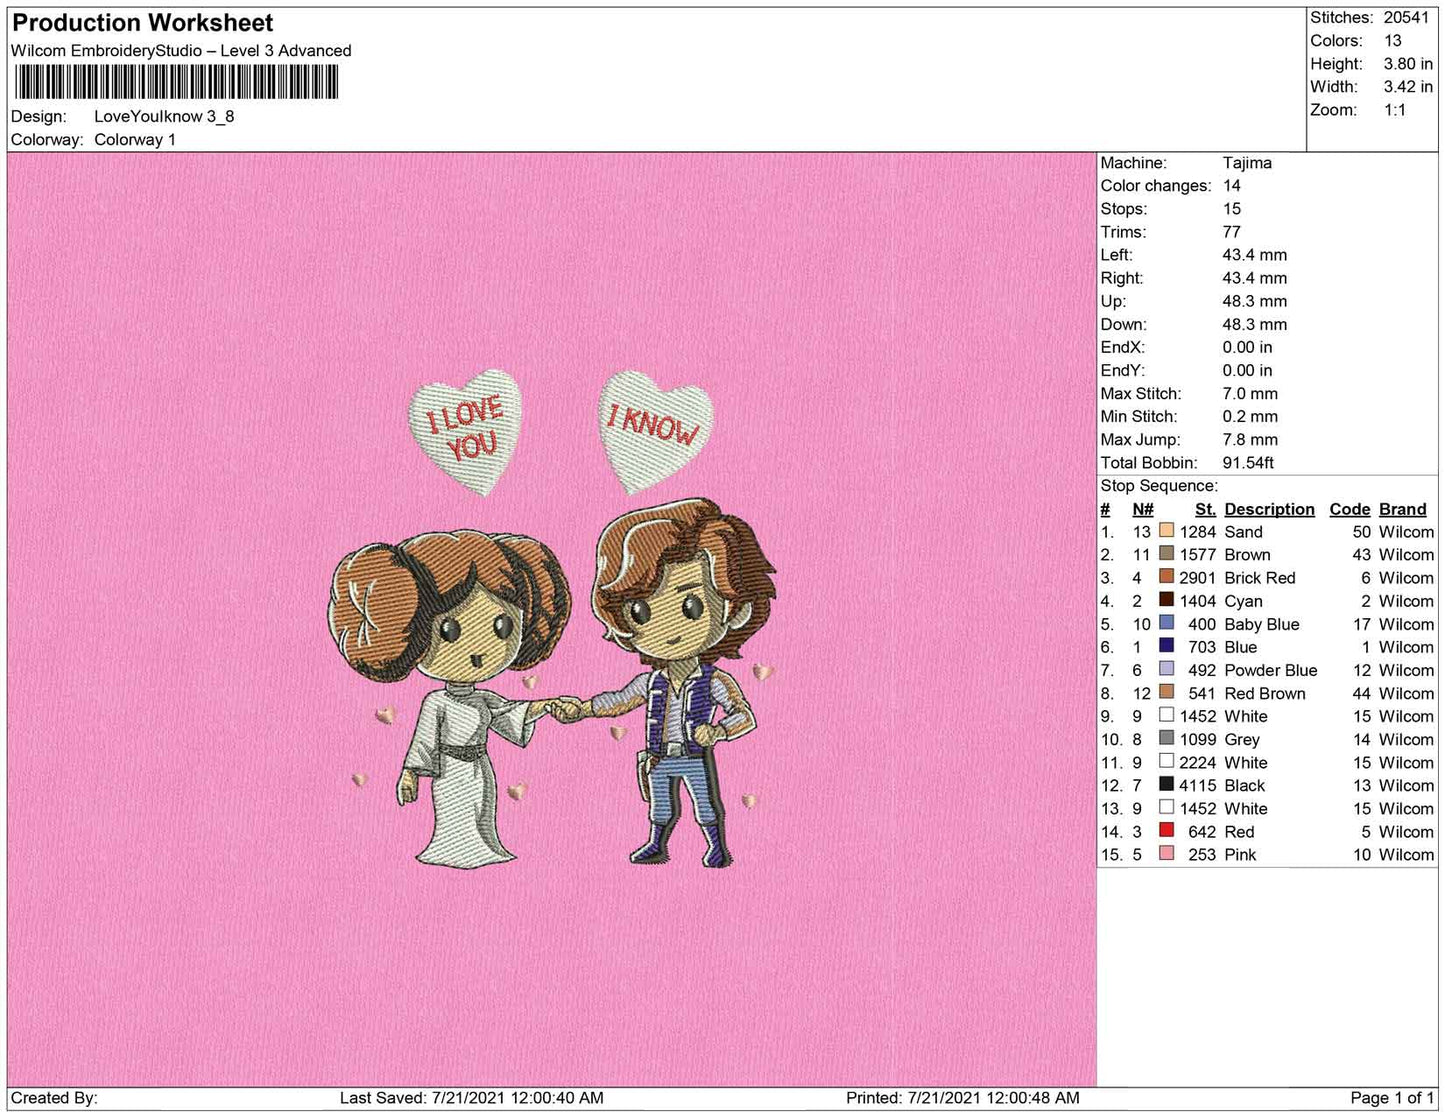1445x1112 pixels.
Task: Select the 2224 White swatch in stop 11
Action: point(1166,761)
